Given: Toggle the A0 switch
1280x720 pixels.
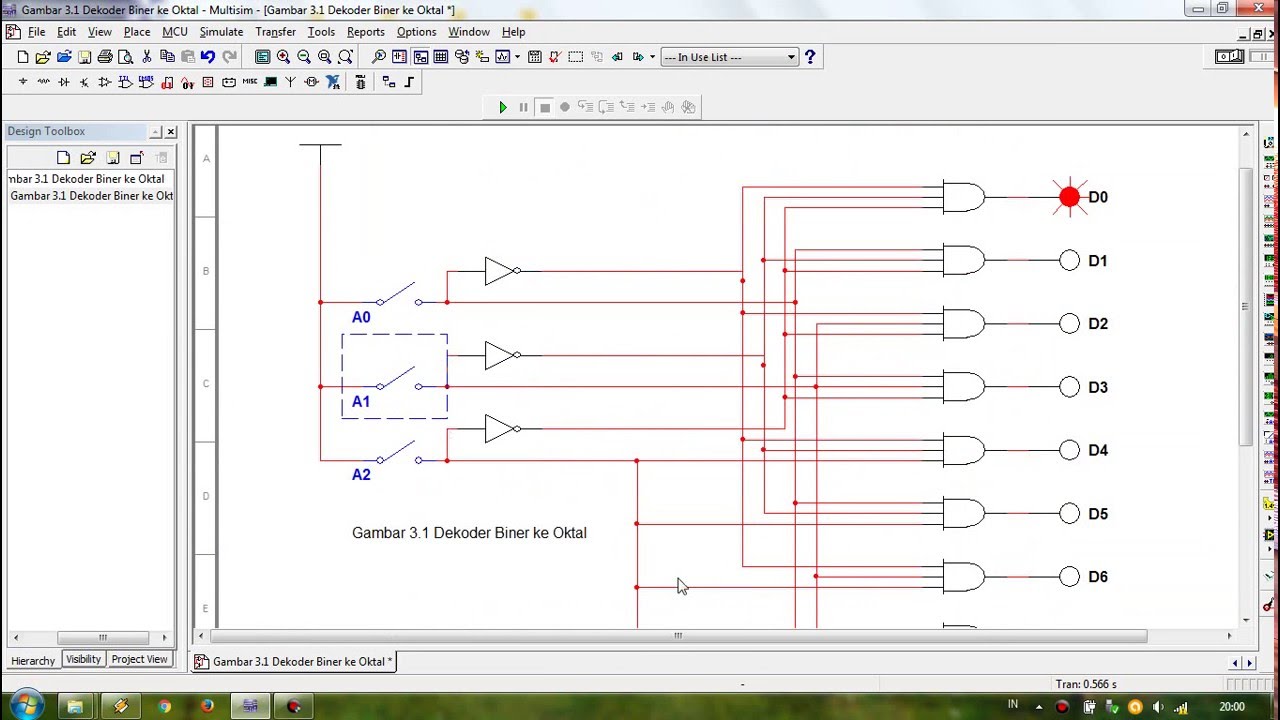Looking at the screenshot, I should pos(398,296).
